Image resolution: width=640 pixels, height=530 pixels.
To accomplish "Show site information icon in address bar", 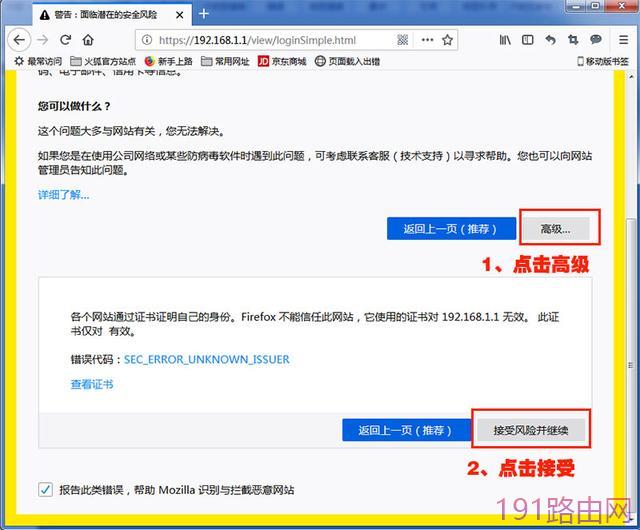I will click(x=147, y=40).
